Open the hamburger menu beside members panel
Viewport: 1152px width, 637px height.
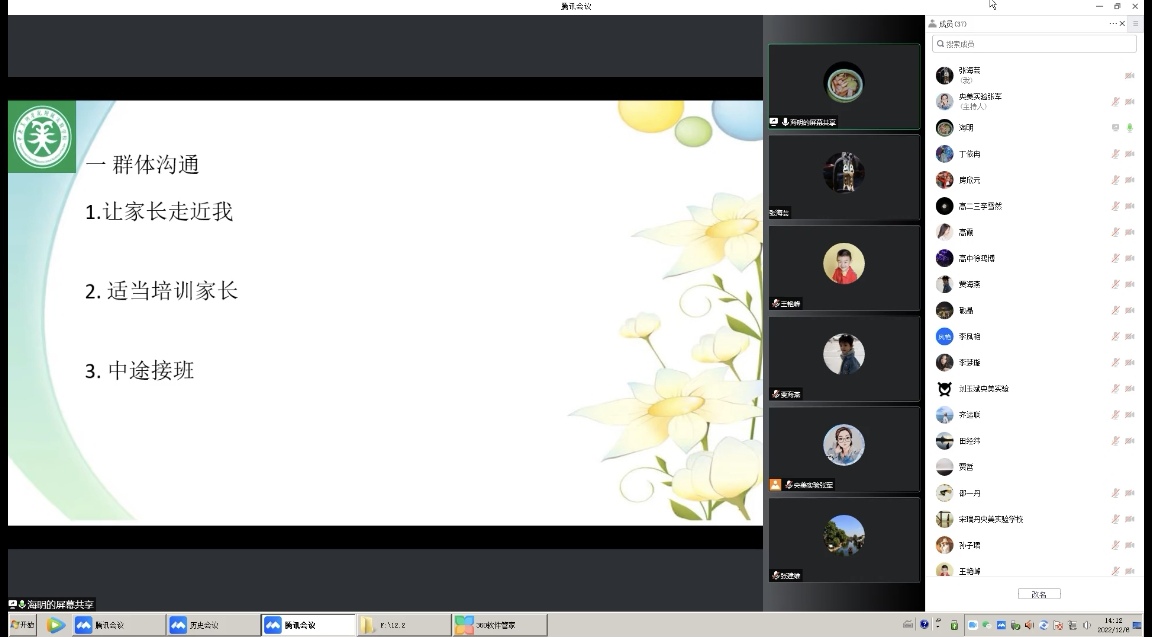tap(1135, 23)
